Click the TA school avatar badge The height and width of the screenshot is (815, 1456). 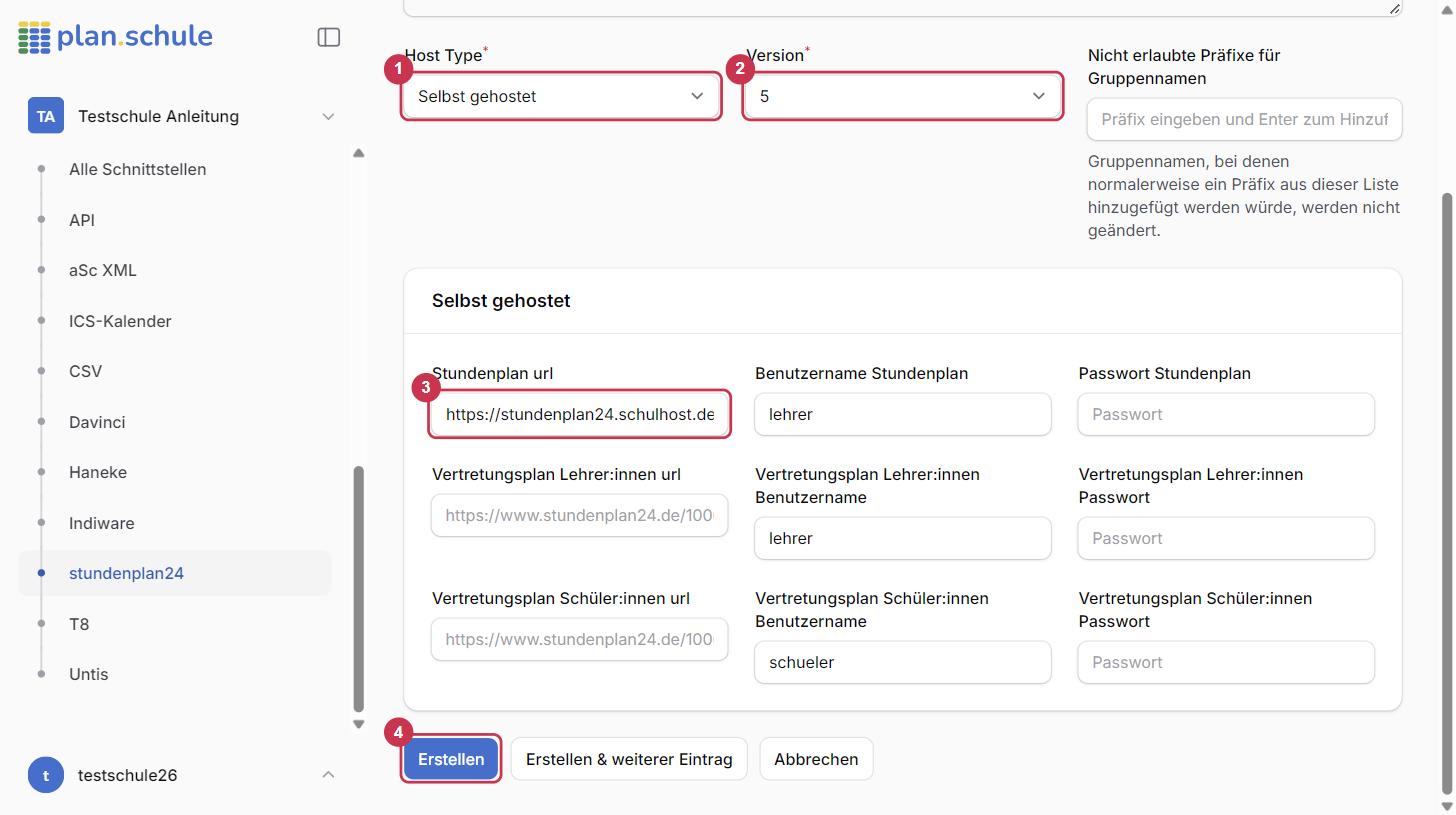(x=46, y=116)
